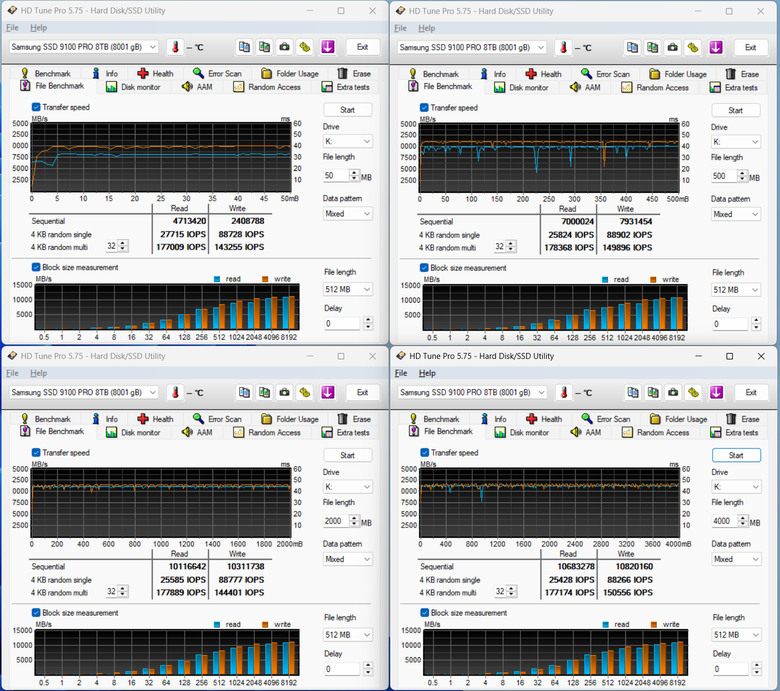This screenshot has width=780, height=691.
Task: Open the options icon in the 2000 MB window
Action: pos(305,392)
